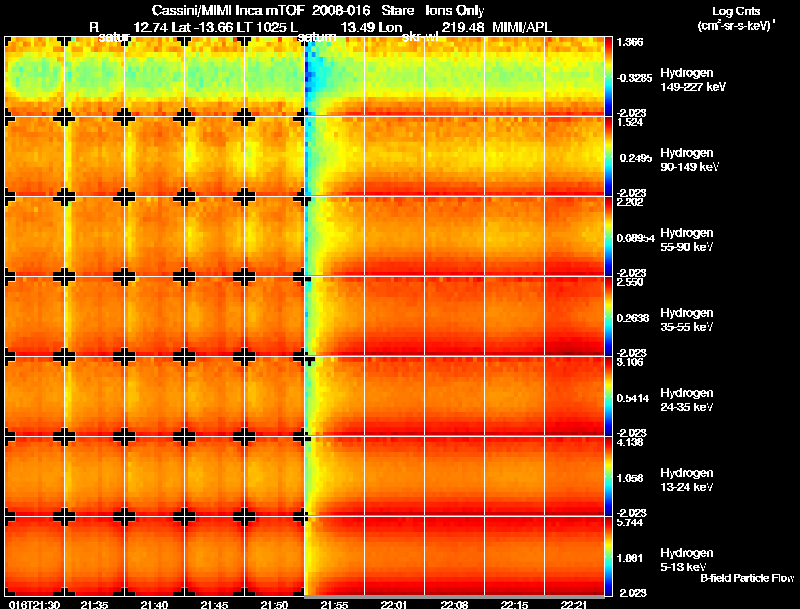800x609 pixels.
Task: Click the 'B-field Particle Flow' caption
Action: (x=747, y=578)
